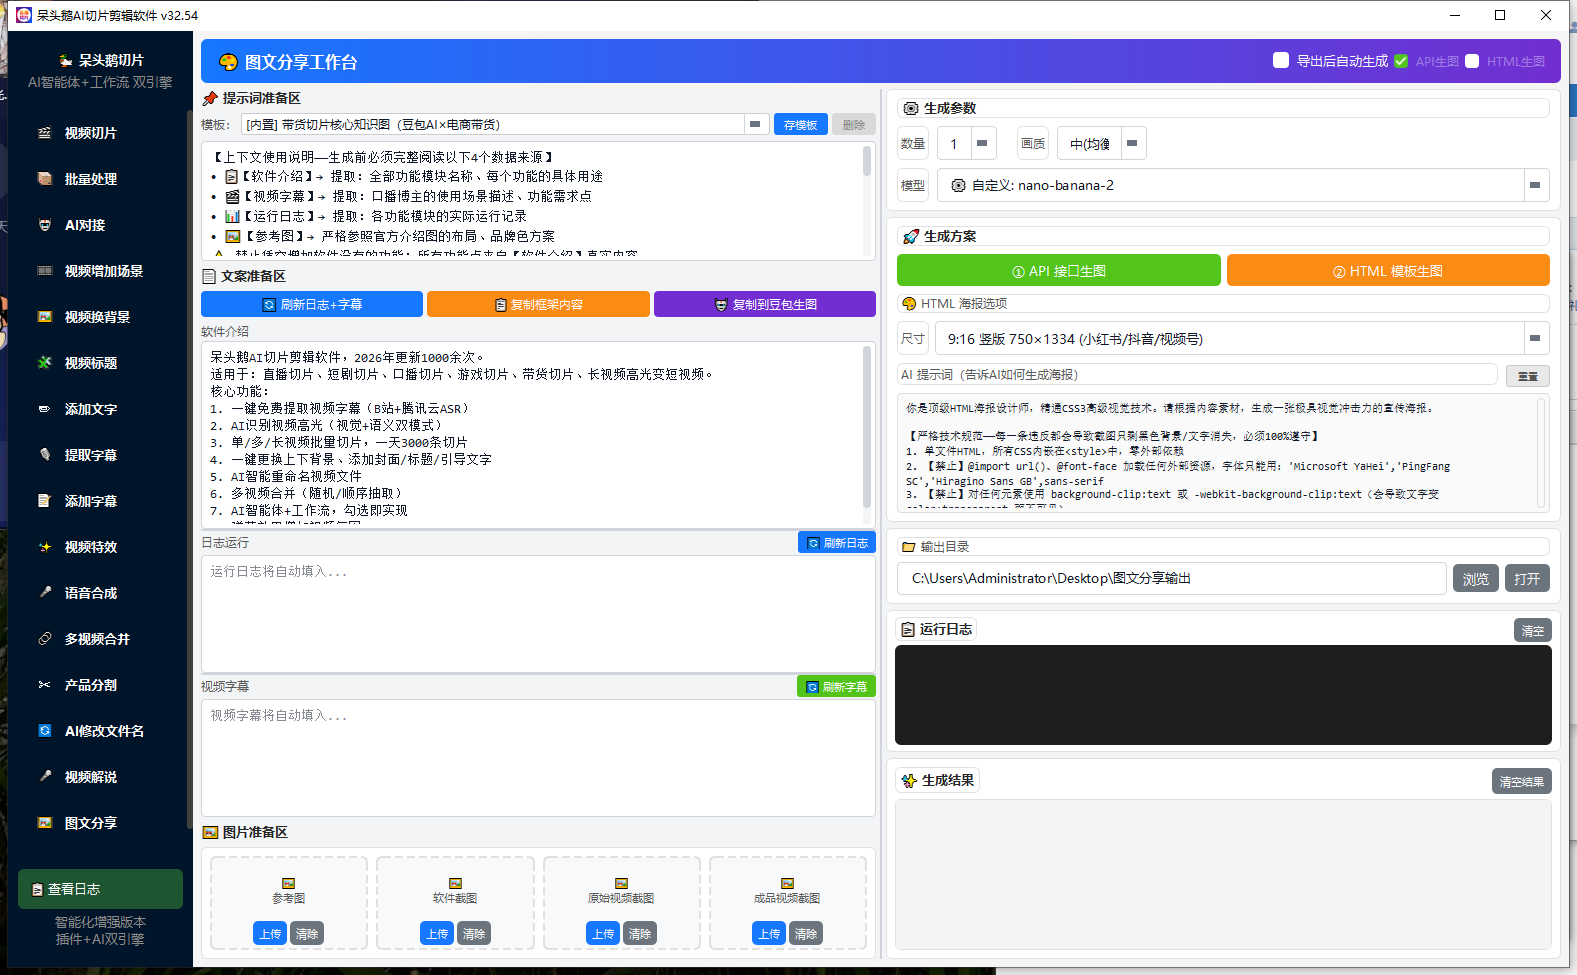Click the 参考图 image placeholder icon
This screenshot has height=975, width=1577.
(x=289, y=883)
